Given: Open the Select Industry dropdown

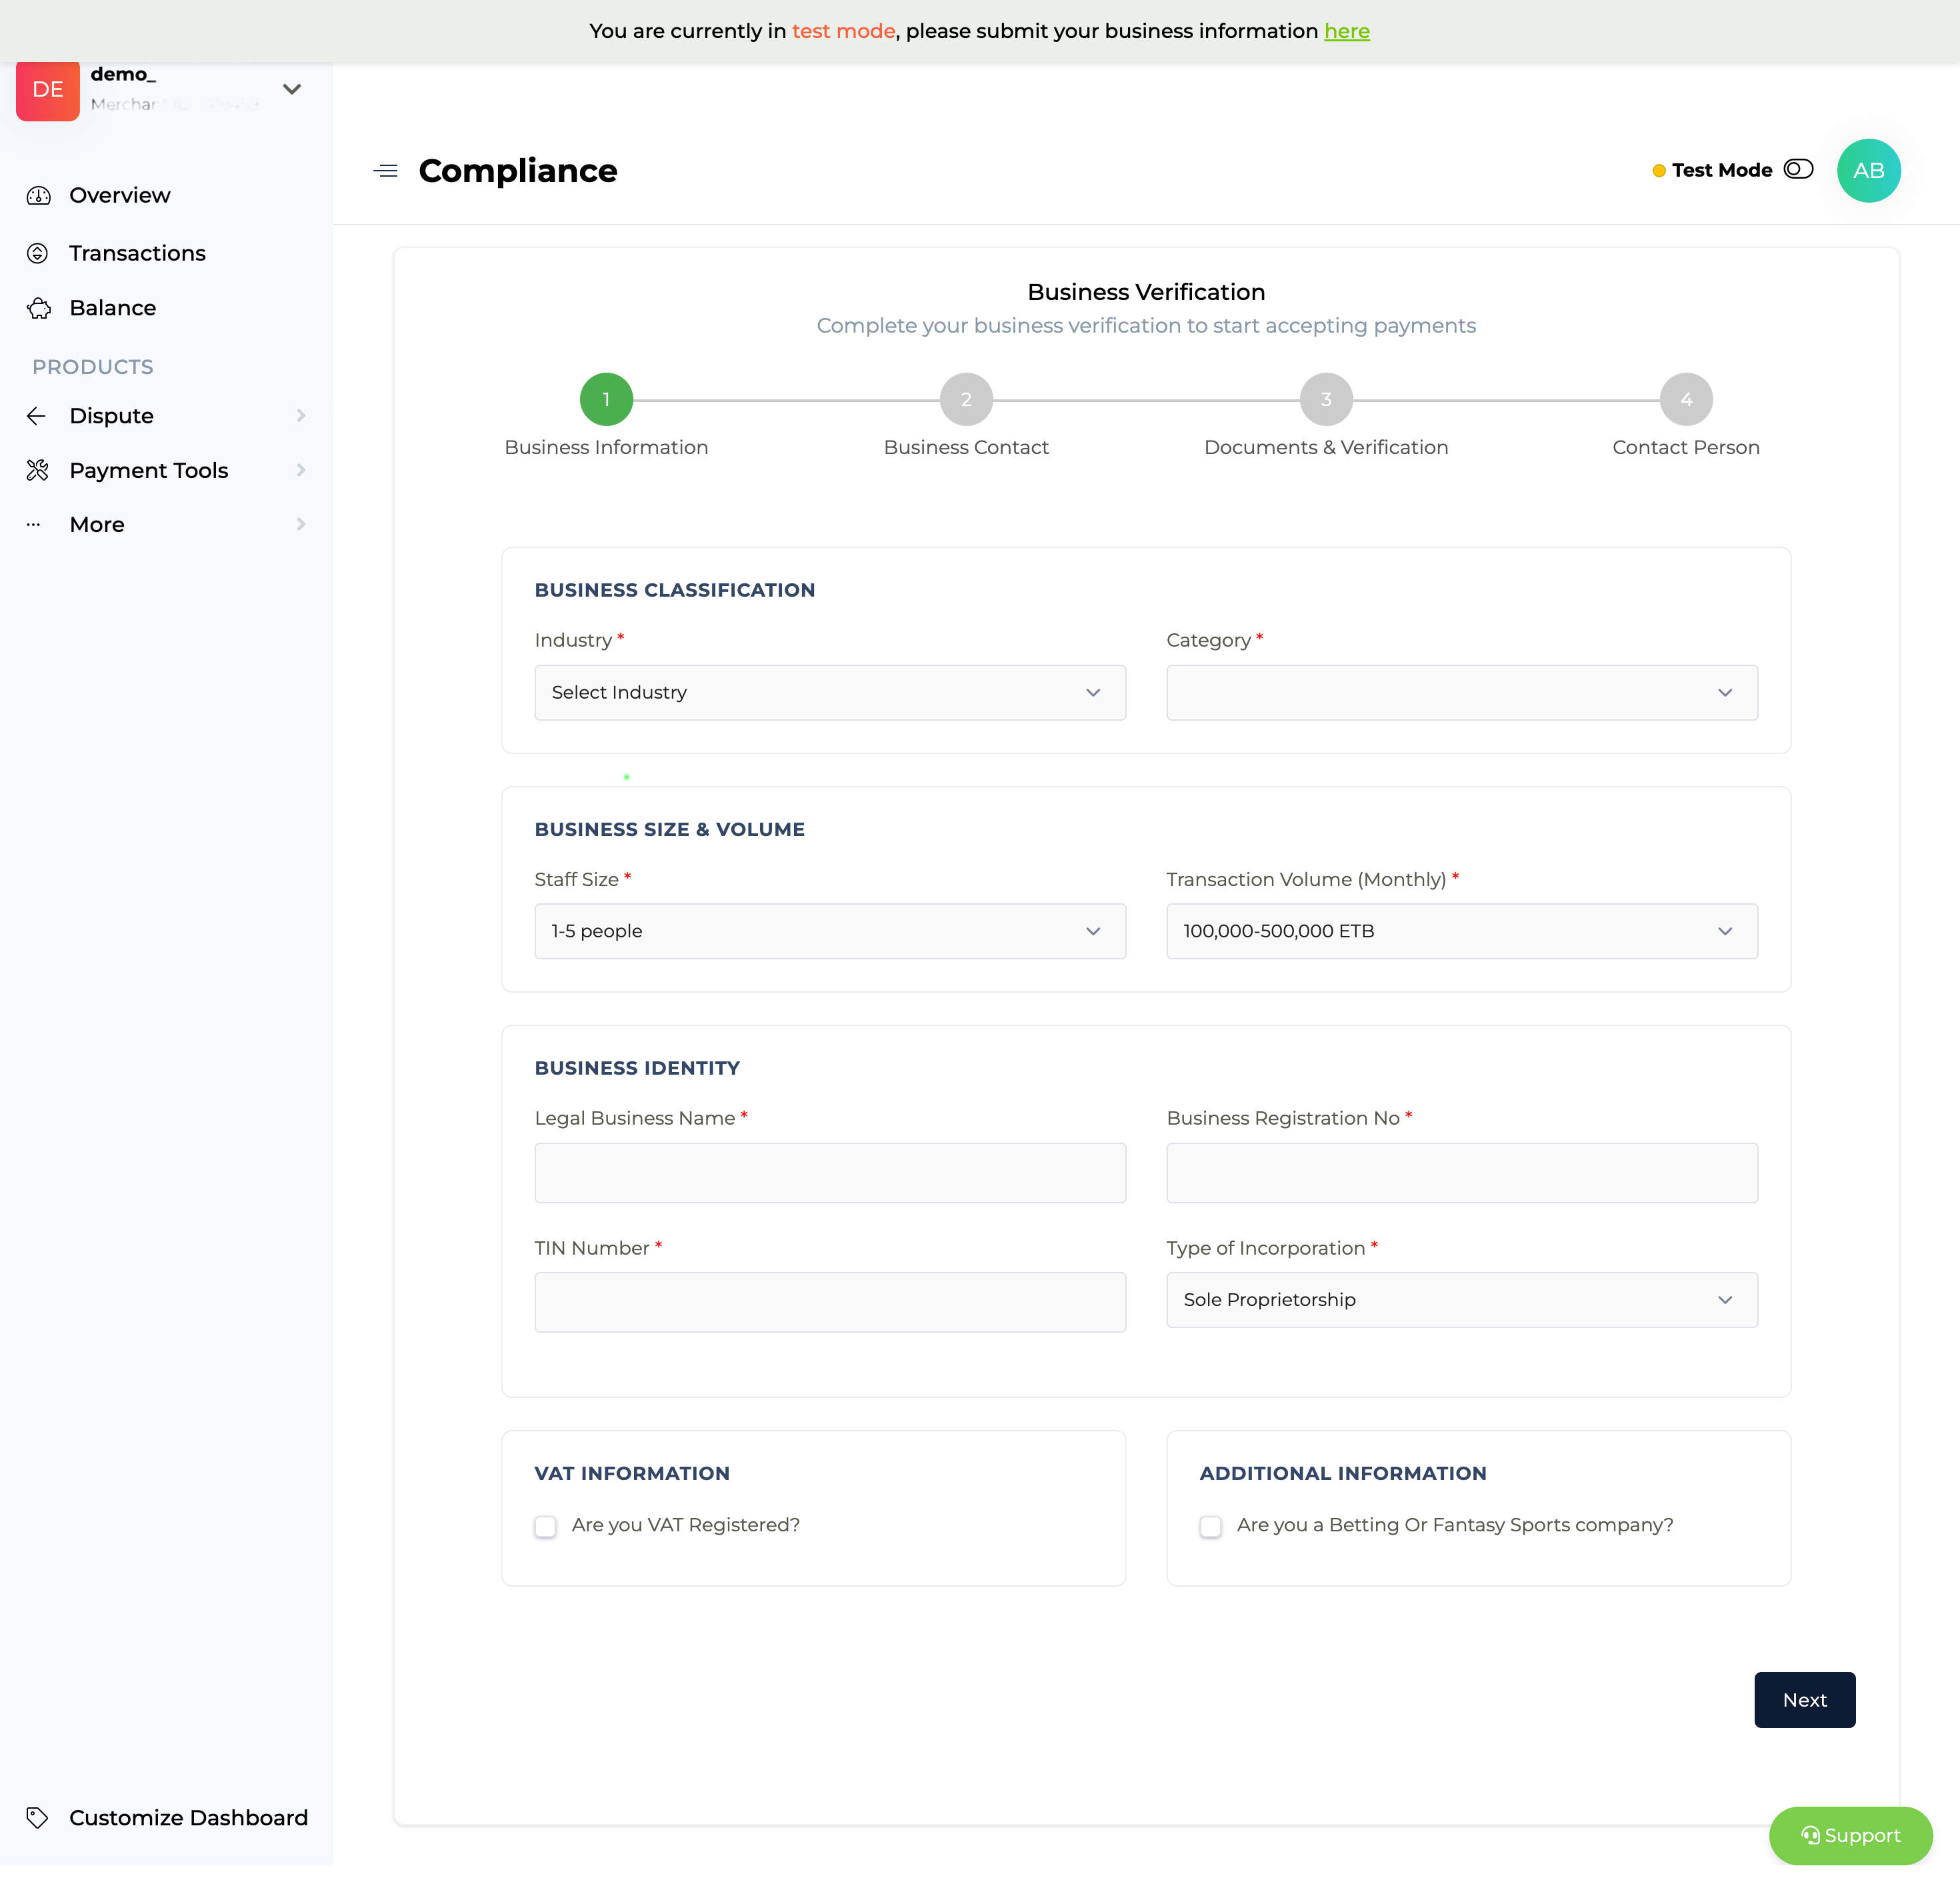Looking at the screenshot, I should [x=829, y=692].
